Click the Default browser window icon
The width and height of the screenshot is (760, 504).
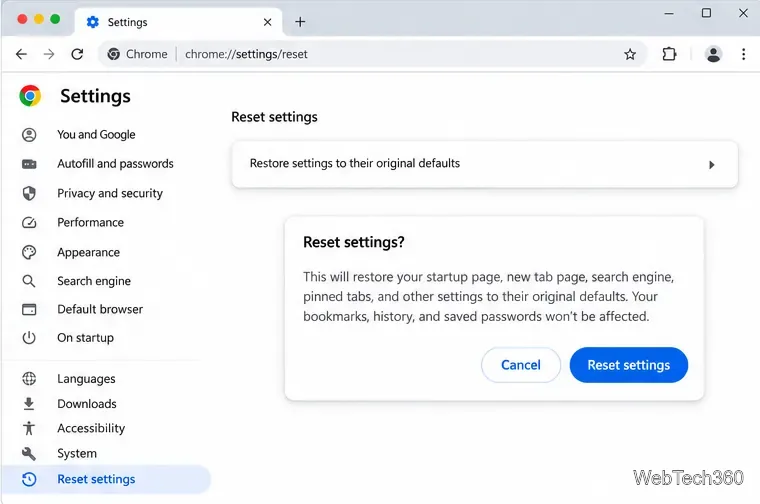(29, 309)
